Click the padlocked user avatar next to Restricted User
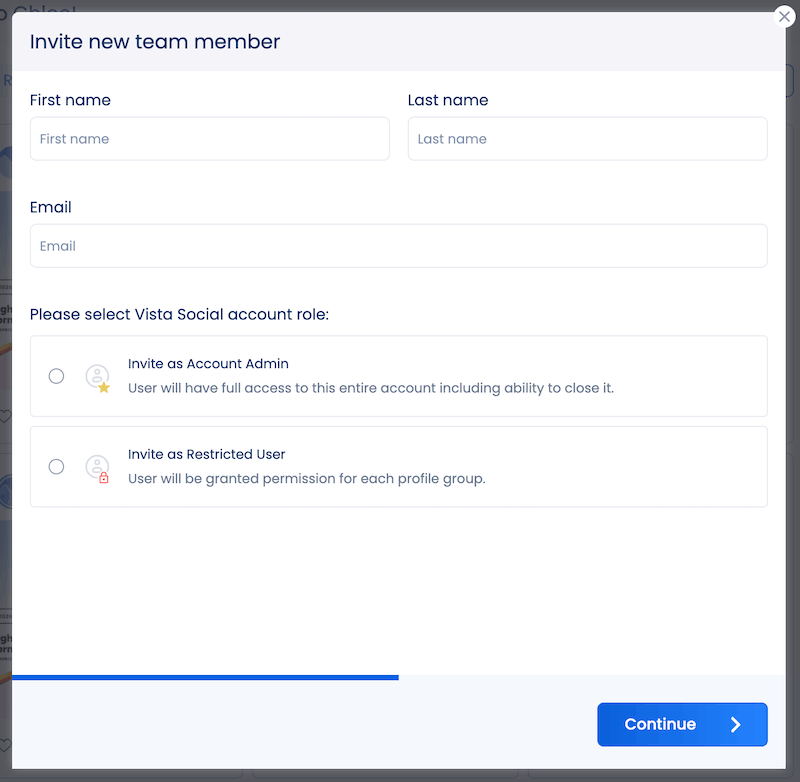This screenshot has width=800, height=782. pyautogui.click(x=98, y=466)
